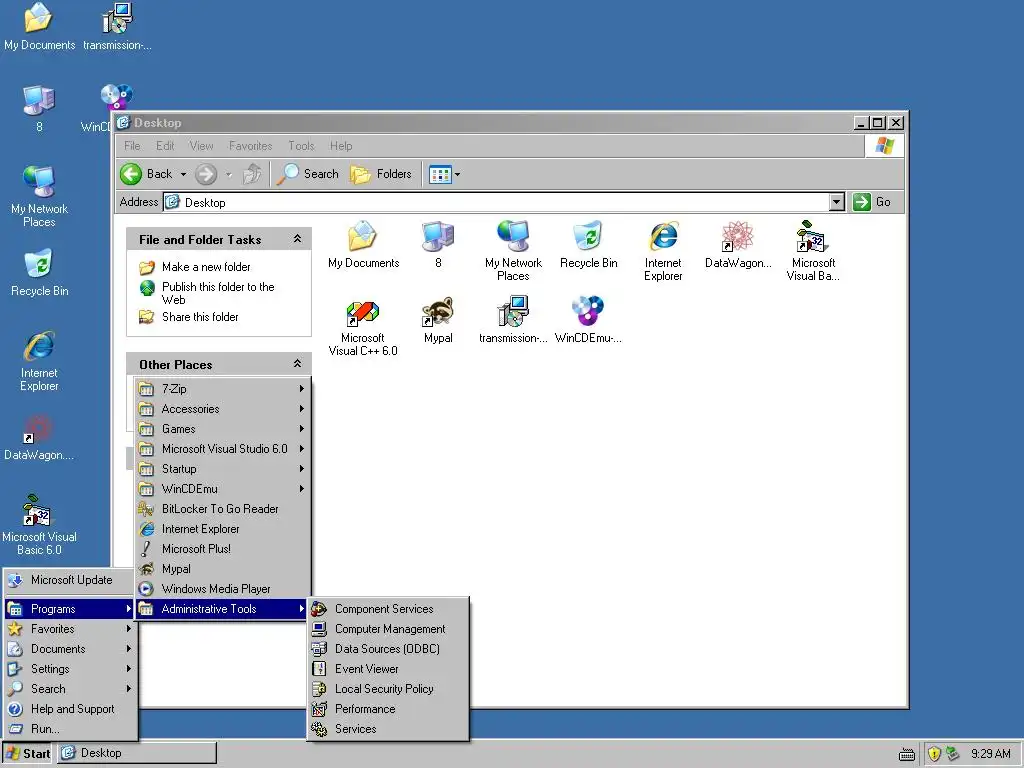Click the Search magnifier toolbar button

(x=308, y=174)
